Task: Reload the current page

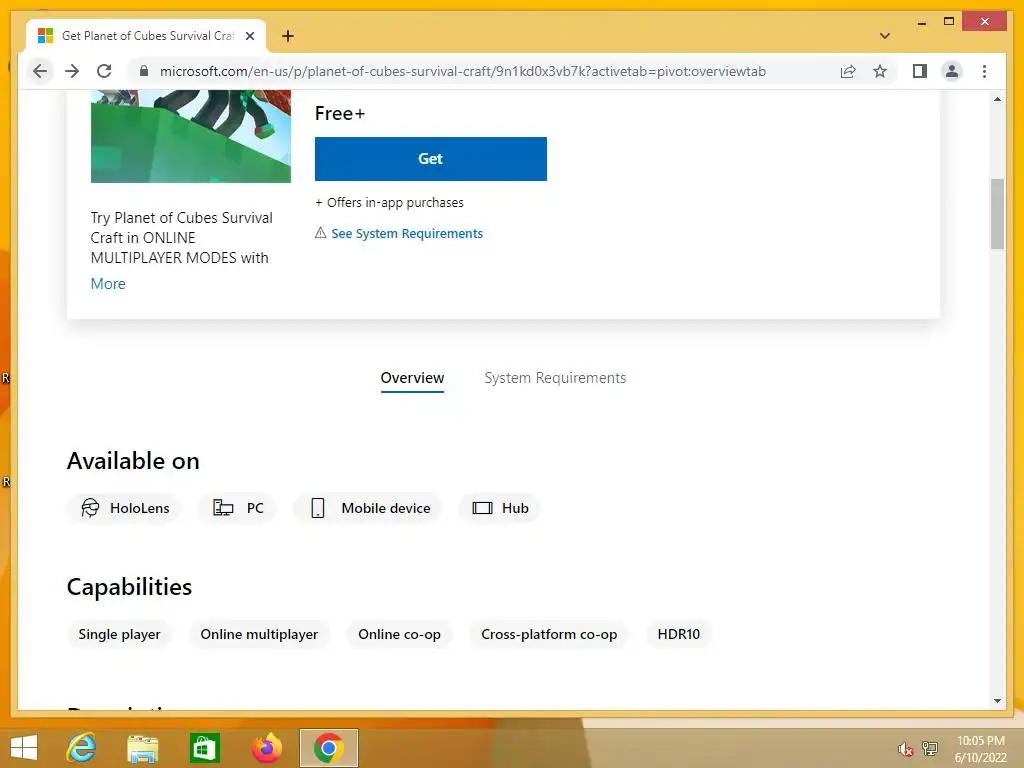Action: (104, 71)
